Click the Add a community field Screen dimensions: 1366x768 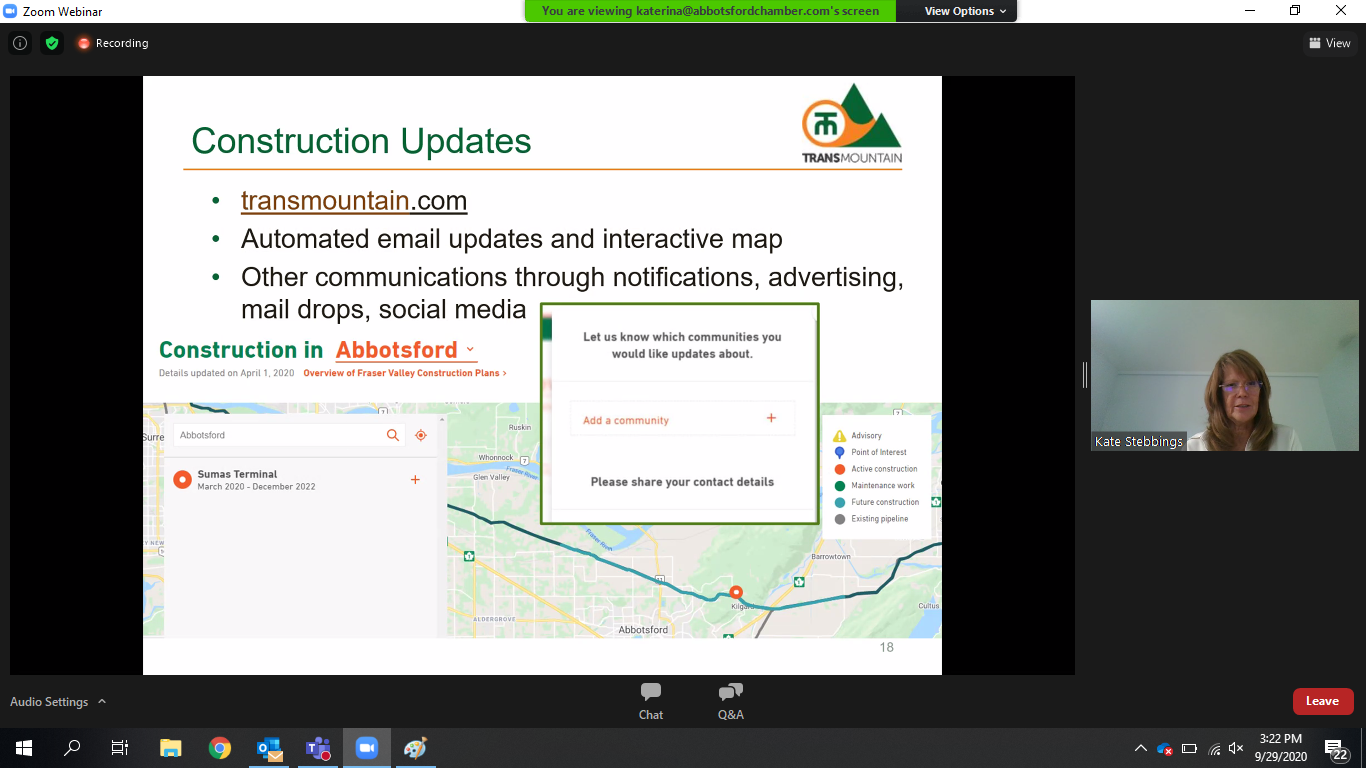coord(682,419)
